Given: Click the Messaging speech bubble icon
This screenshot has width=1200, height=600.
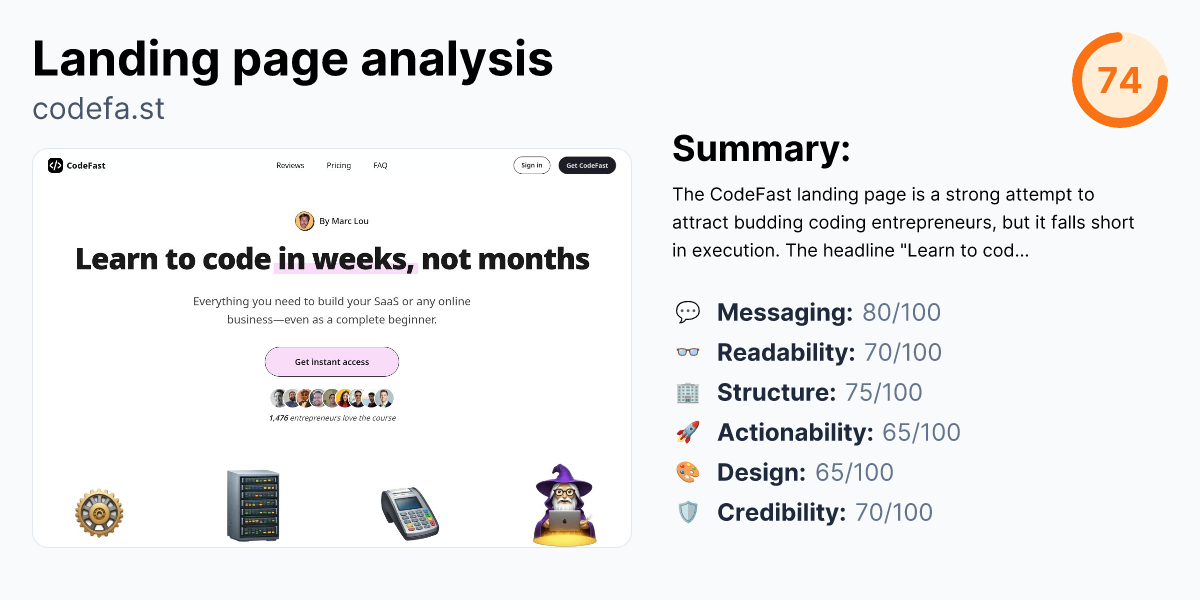Looking at the screenshot, I should (689, 312).
